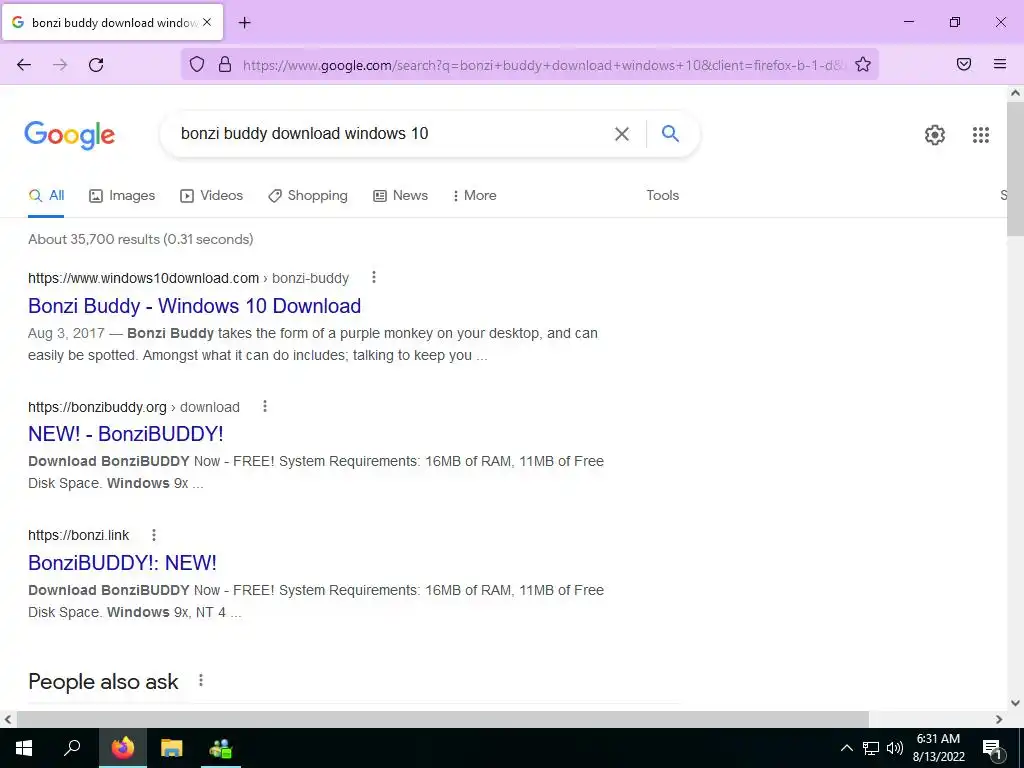Close the bonzi buddy search tab
The width and height of the screenshot is (1024, 768).
[x=207, y=22]
